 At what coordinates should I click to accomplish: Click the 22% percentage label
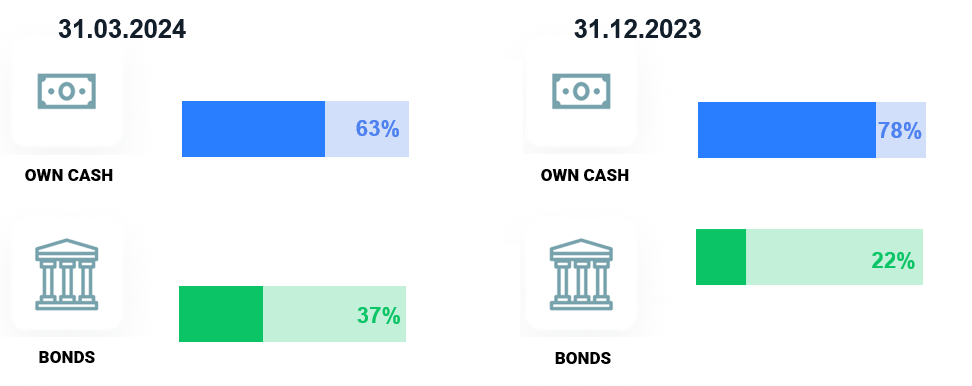(893, 261)
